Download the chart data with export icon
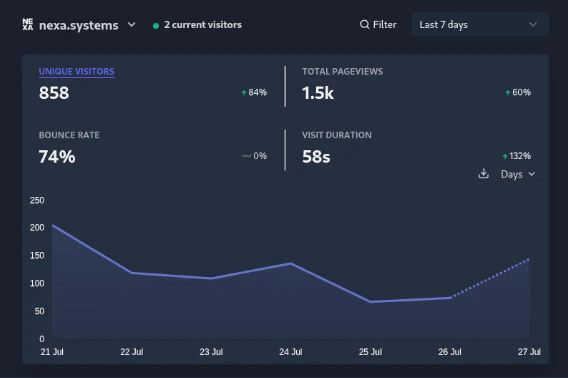Viewport: 568px width, 378px height. (483, 174)
